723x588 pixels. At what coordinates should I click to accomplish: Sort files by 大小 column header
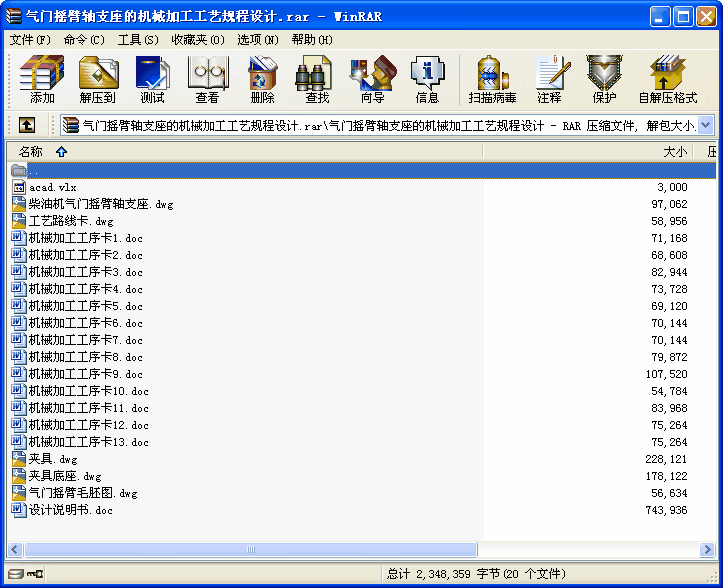[675, 152]
